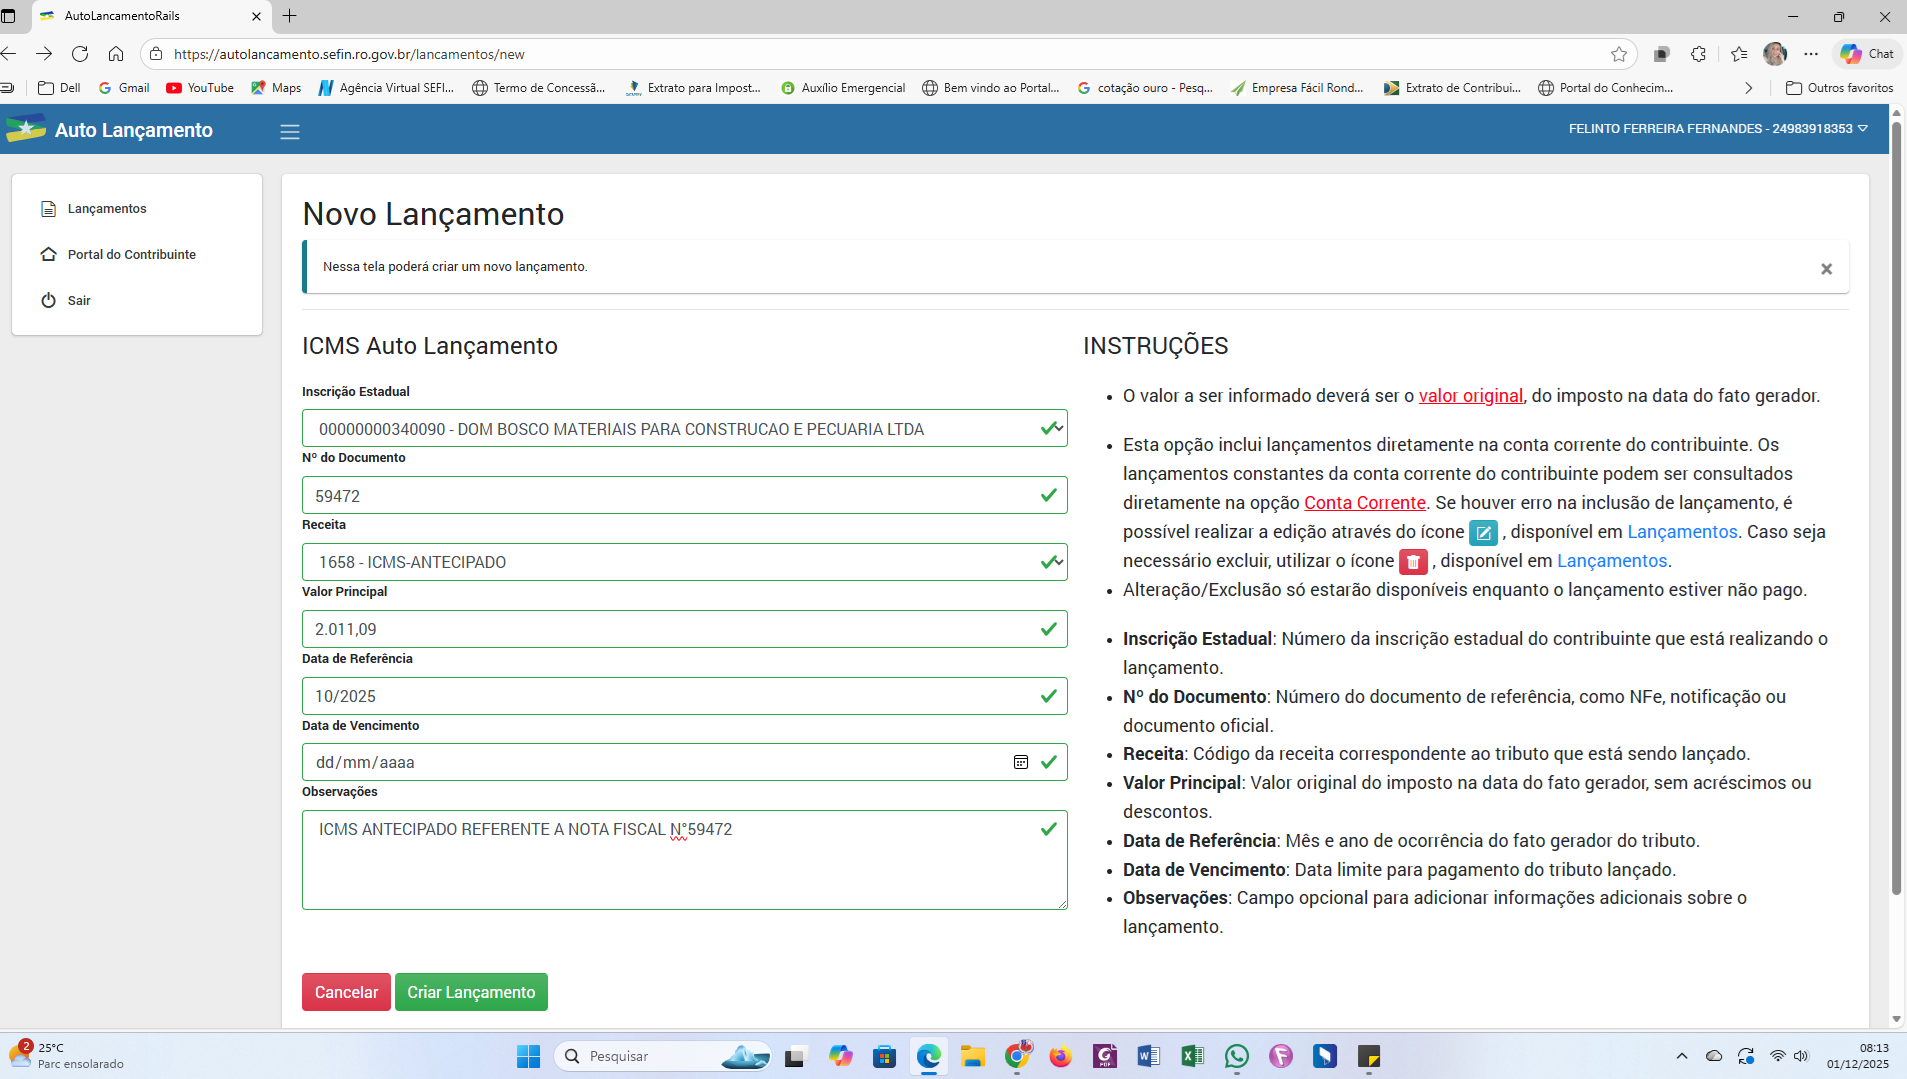This screenshot has width=1907, height=1079.
Task: Expand the Inscrição Estadual dropdown
Action: [1058, 429]
